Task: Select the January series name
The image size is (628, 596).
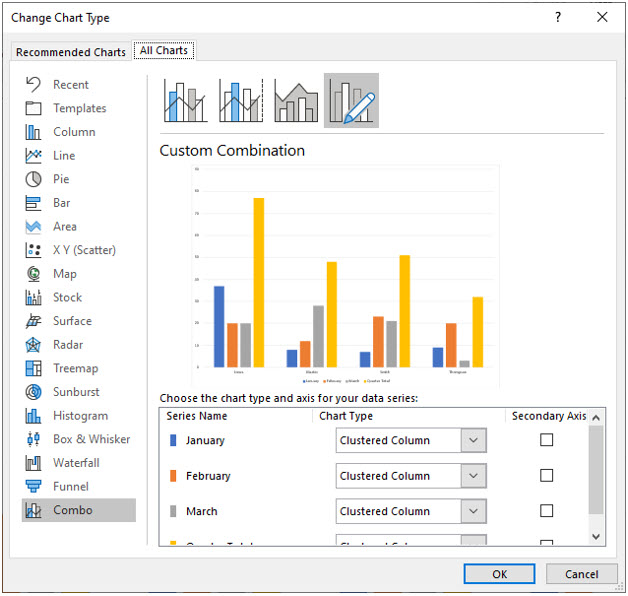Action: (205, 440)
